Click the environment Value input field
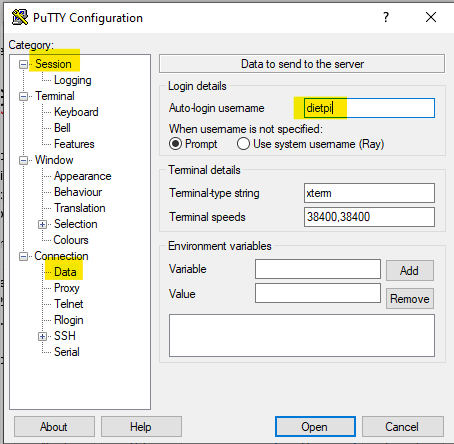This screenshot has height=444, width=454. click(x=318, y=293)
